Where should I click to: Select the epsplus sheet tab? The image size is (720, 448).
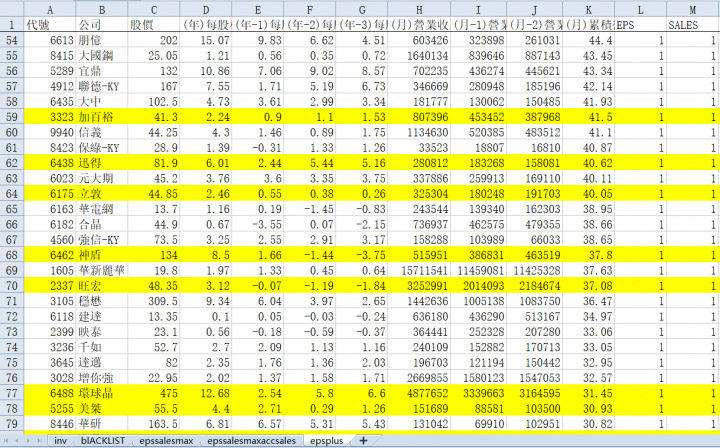(x=326, y=441)
